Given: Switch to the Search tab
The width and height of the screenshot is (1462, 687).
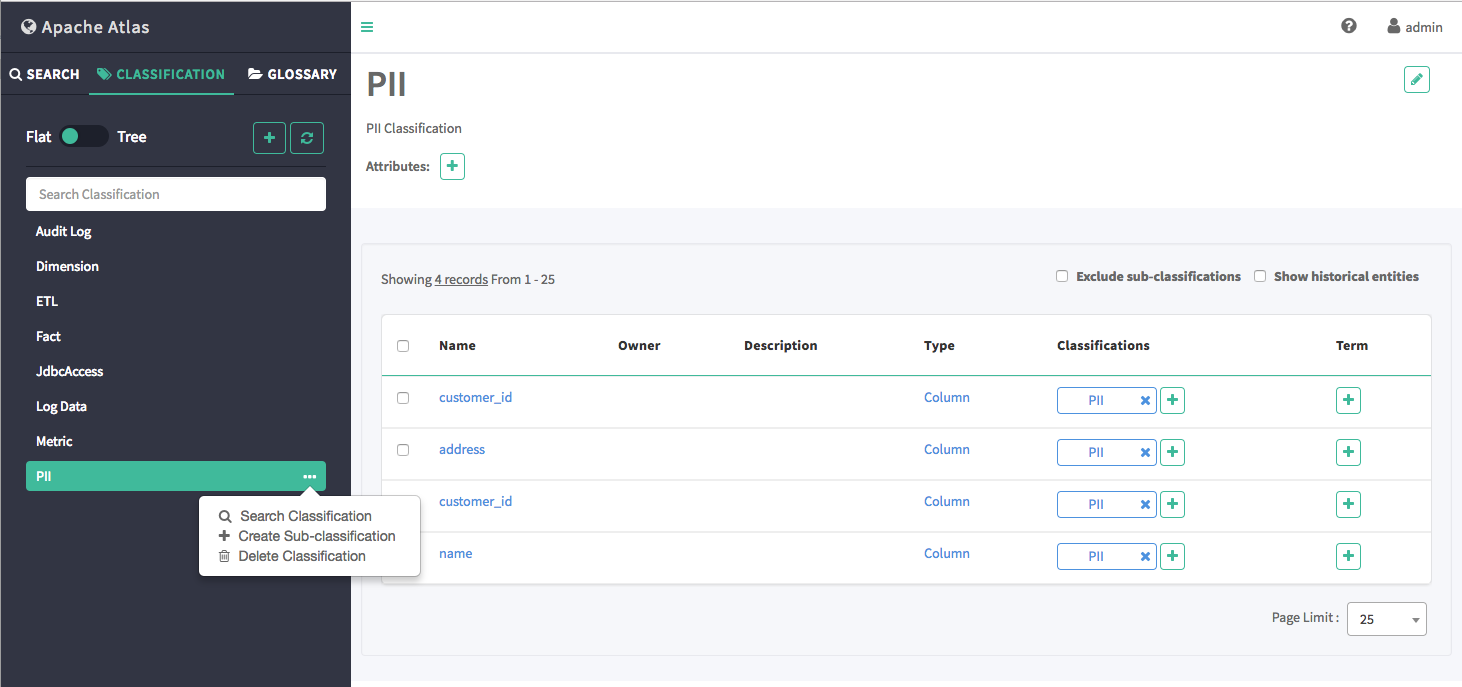Looking at the screenshot, I should [44, 74].
